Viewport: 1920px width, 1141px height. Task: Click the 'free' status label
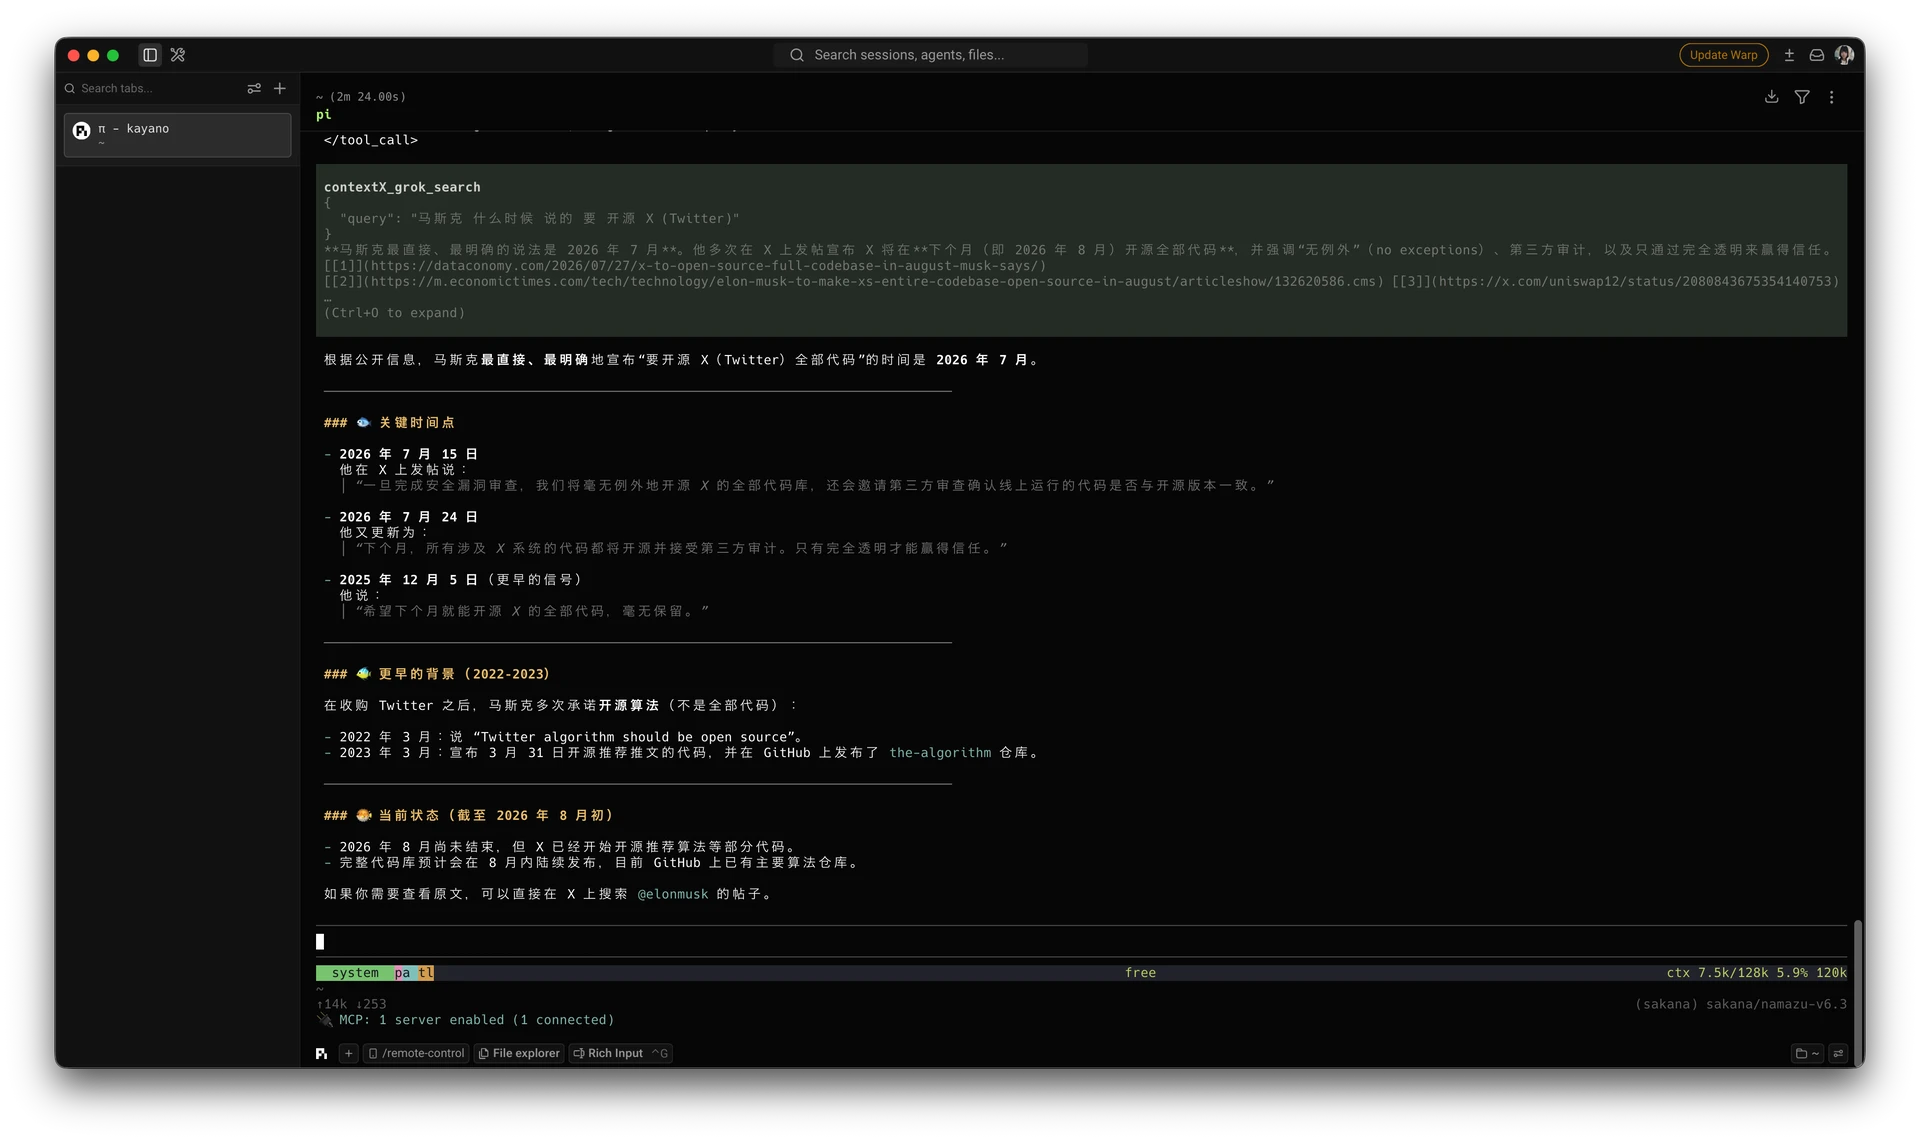click(x=1140, y=973)
